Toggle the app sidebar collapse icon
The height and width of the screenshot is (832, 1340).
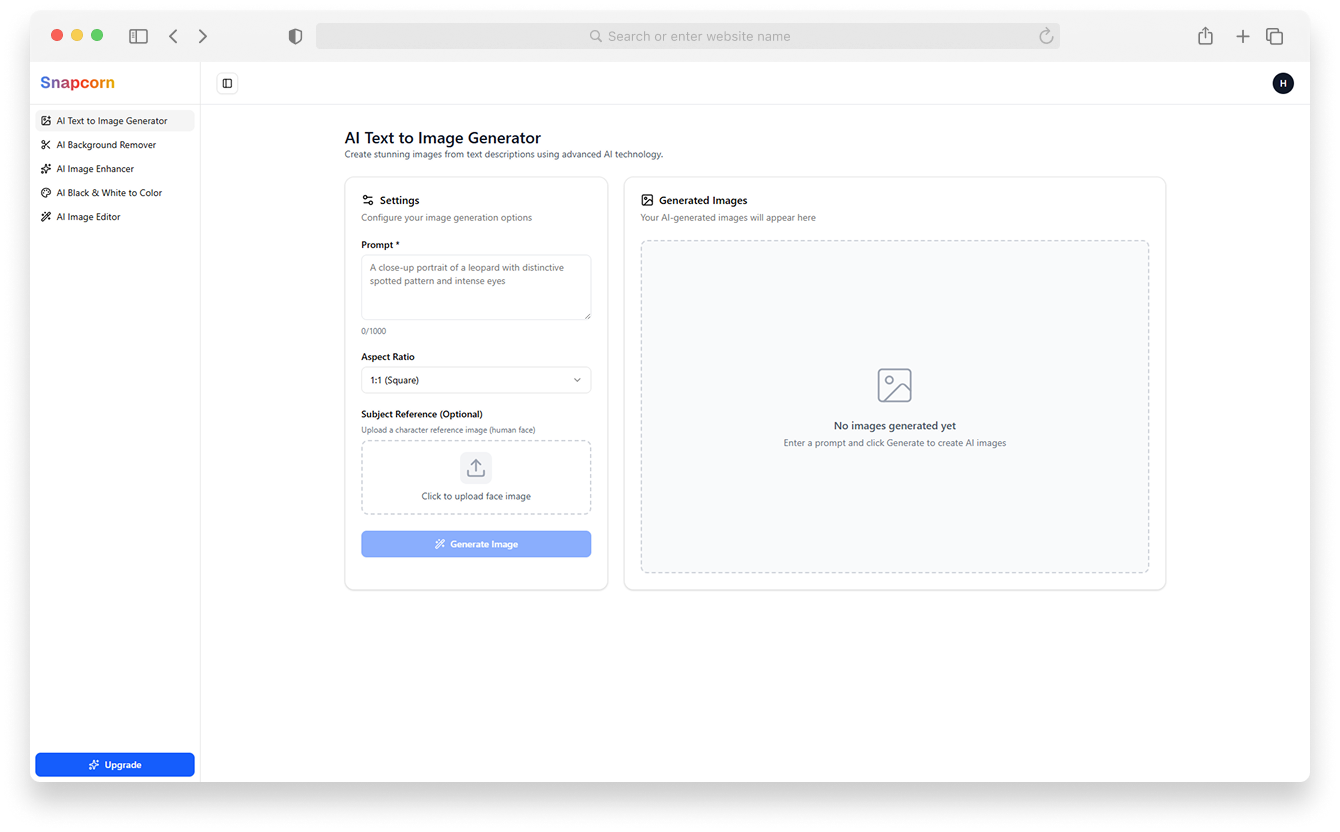click(227, 84)
